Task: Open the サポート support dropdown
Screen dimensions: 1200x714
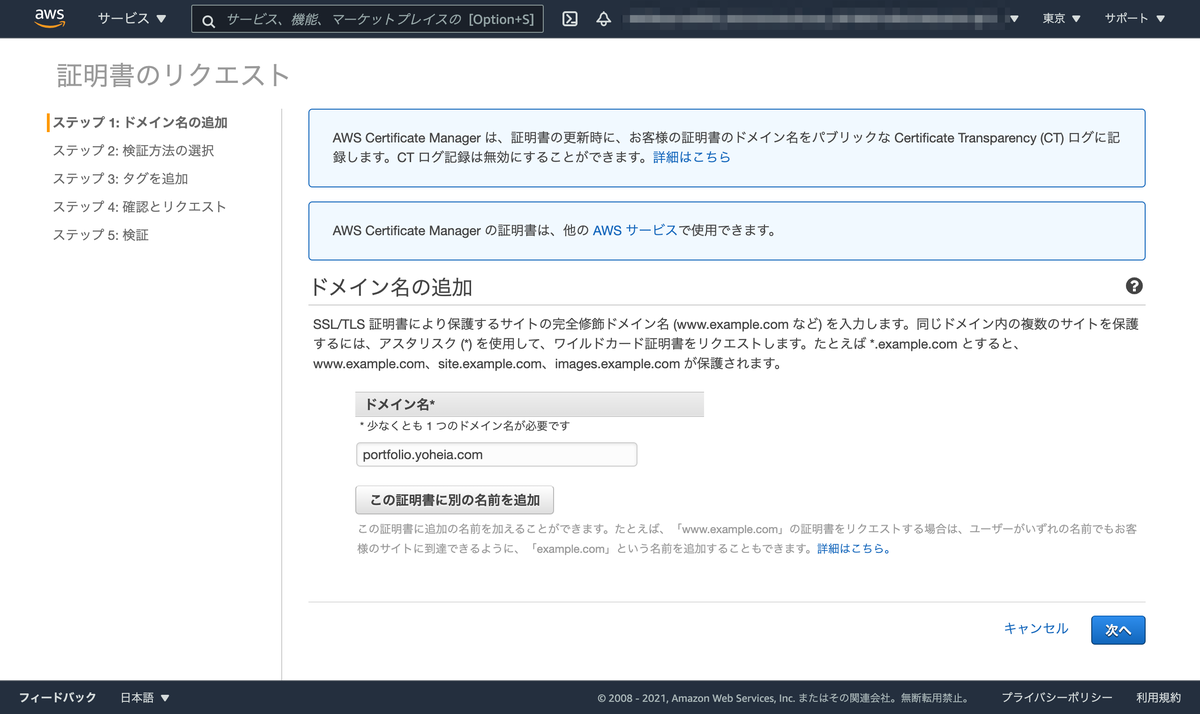Action: click(x=1135, y=19)
